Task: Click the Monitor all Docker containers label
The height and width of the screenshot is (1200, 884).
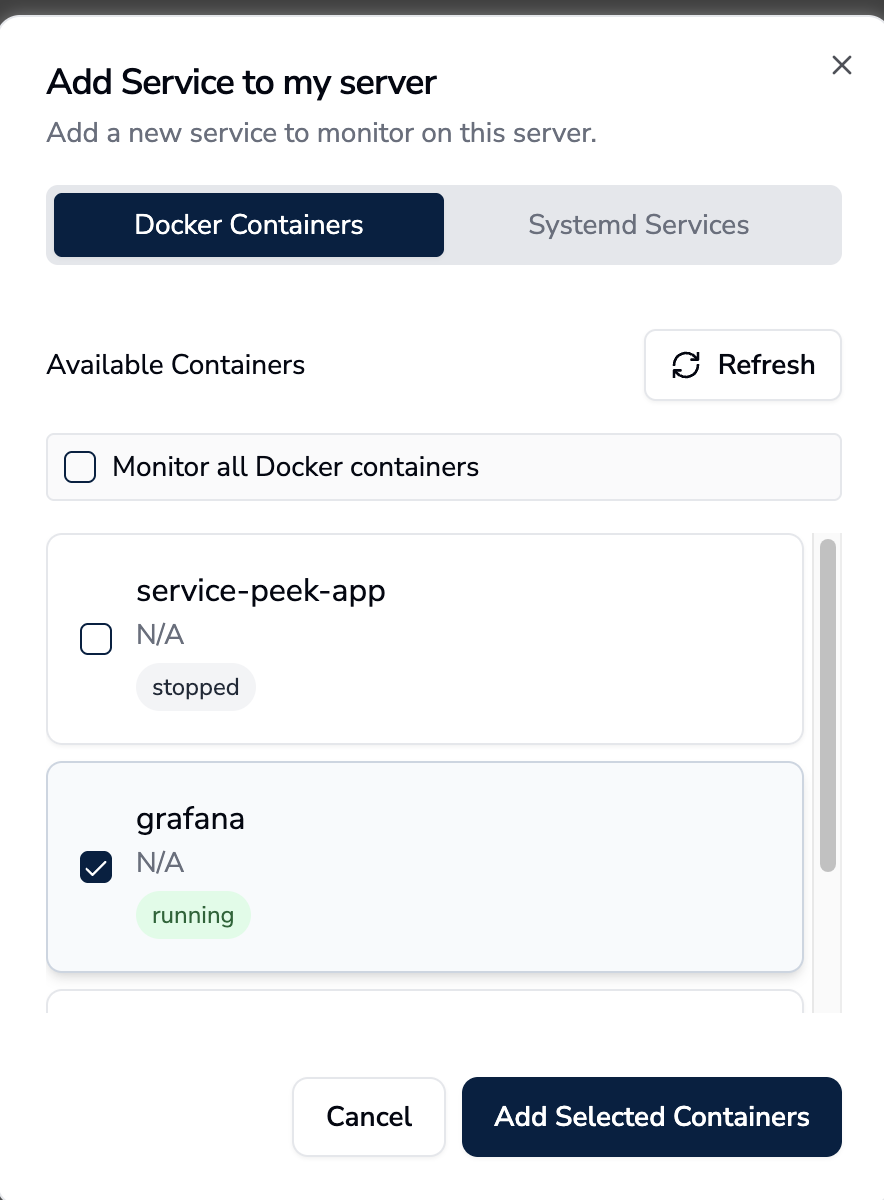Action: point(296,467)
